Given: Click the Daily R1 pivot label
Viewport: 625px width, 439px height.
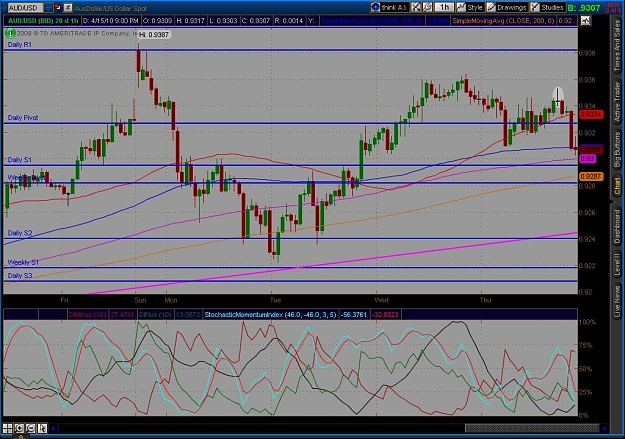Looking at the screenshot, I should (x=20, y=45).
